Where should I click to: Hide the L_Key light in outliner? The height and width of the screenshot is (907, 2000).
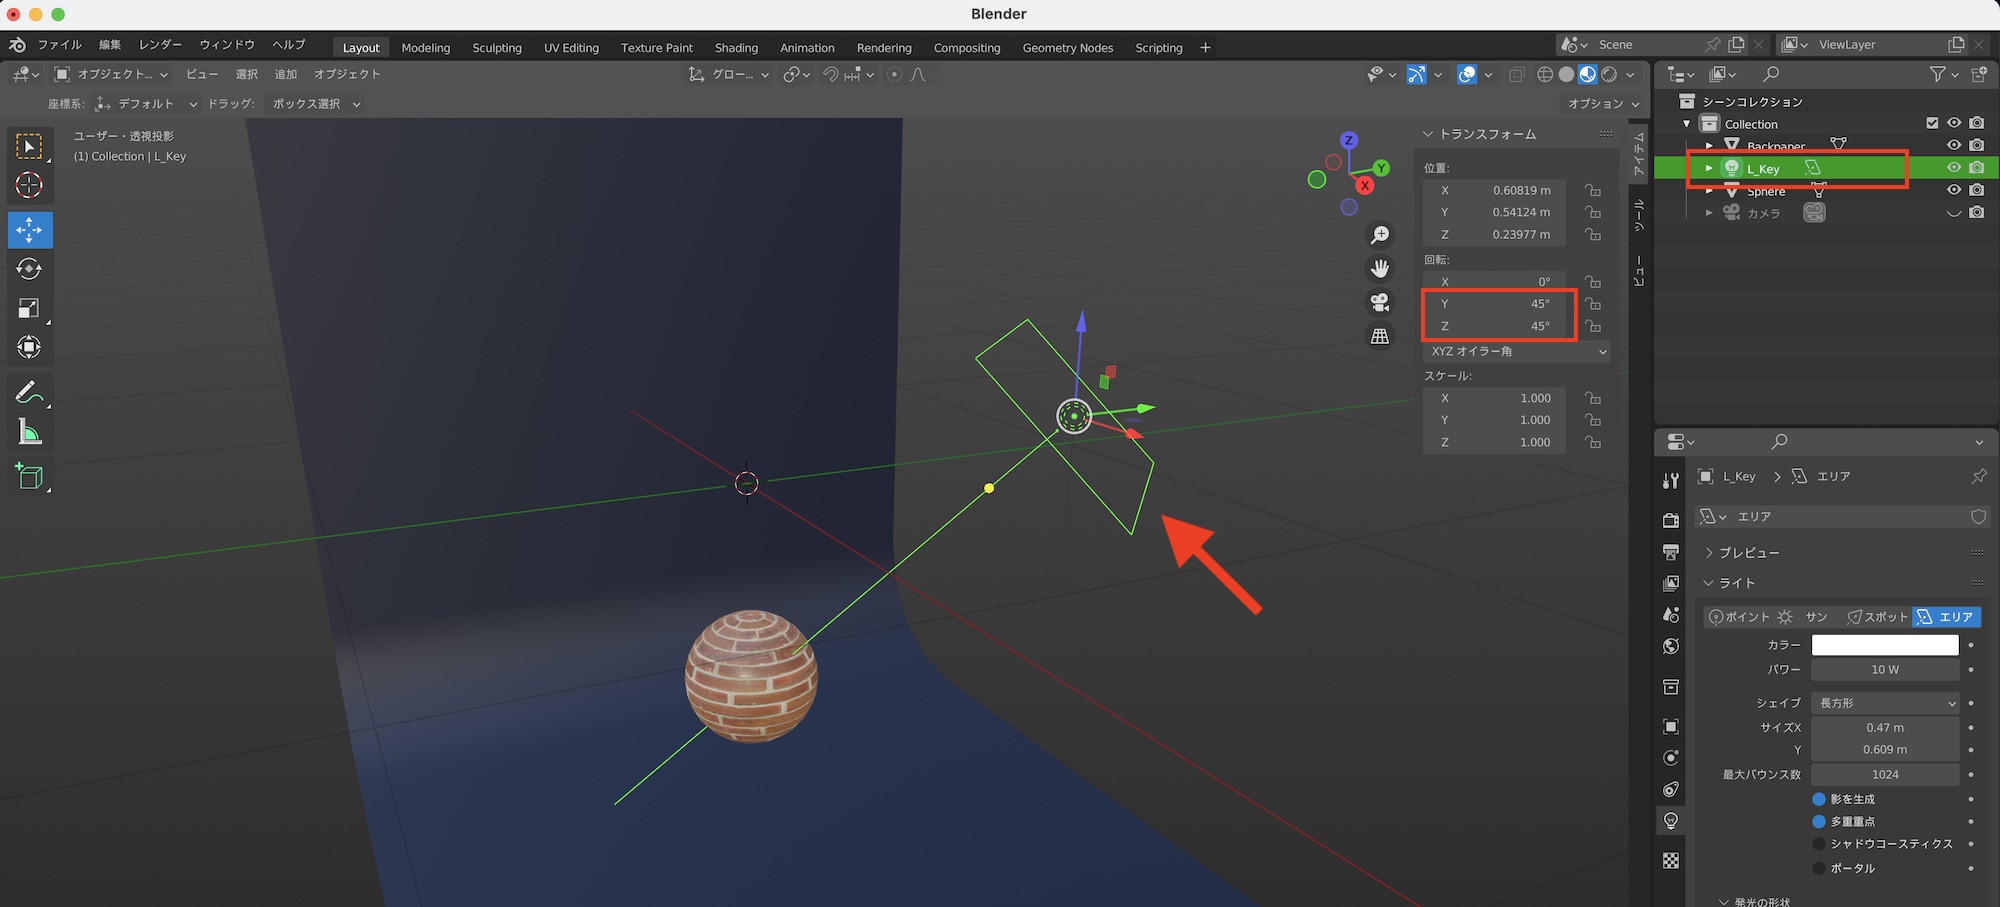1953,168
